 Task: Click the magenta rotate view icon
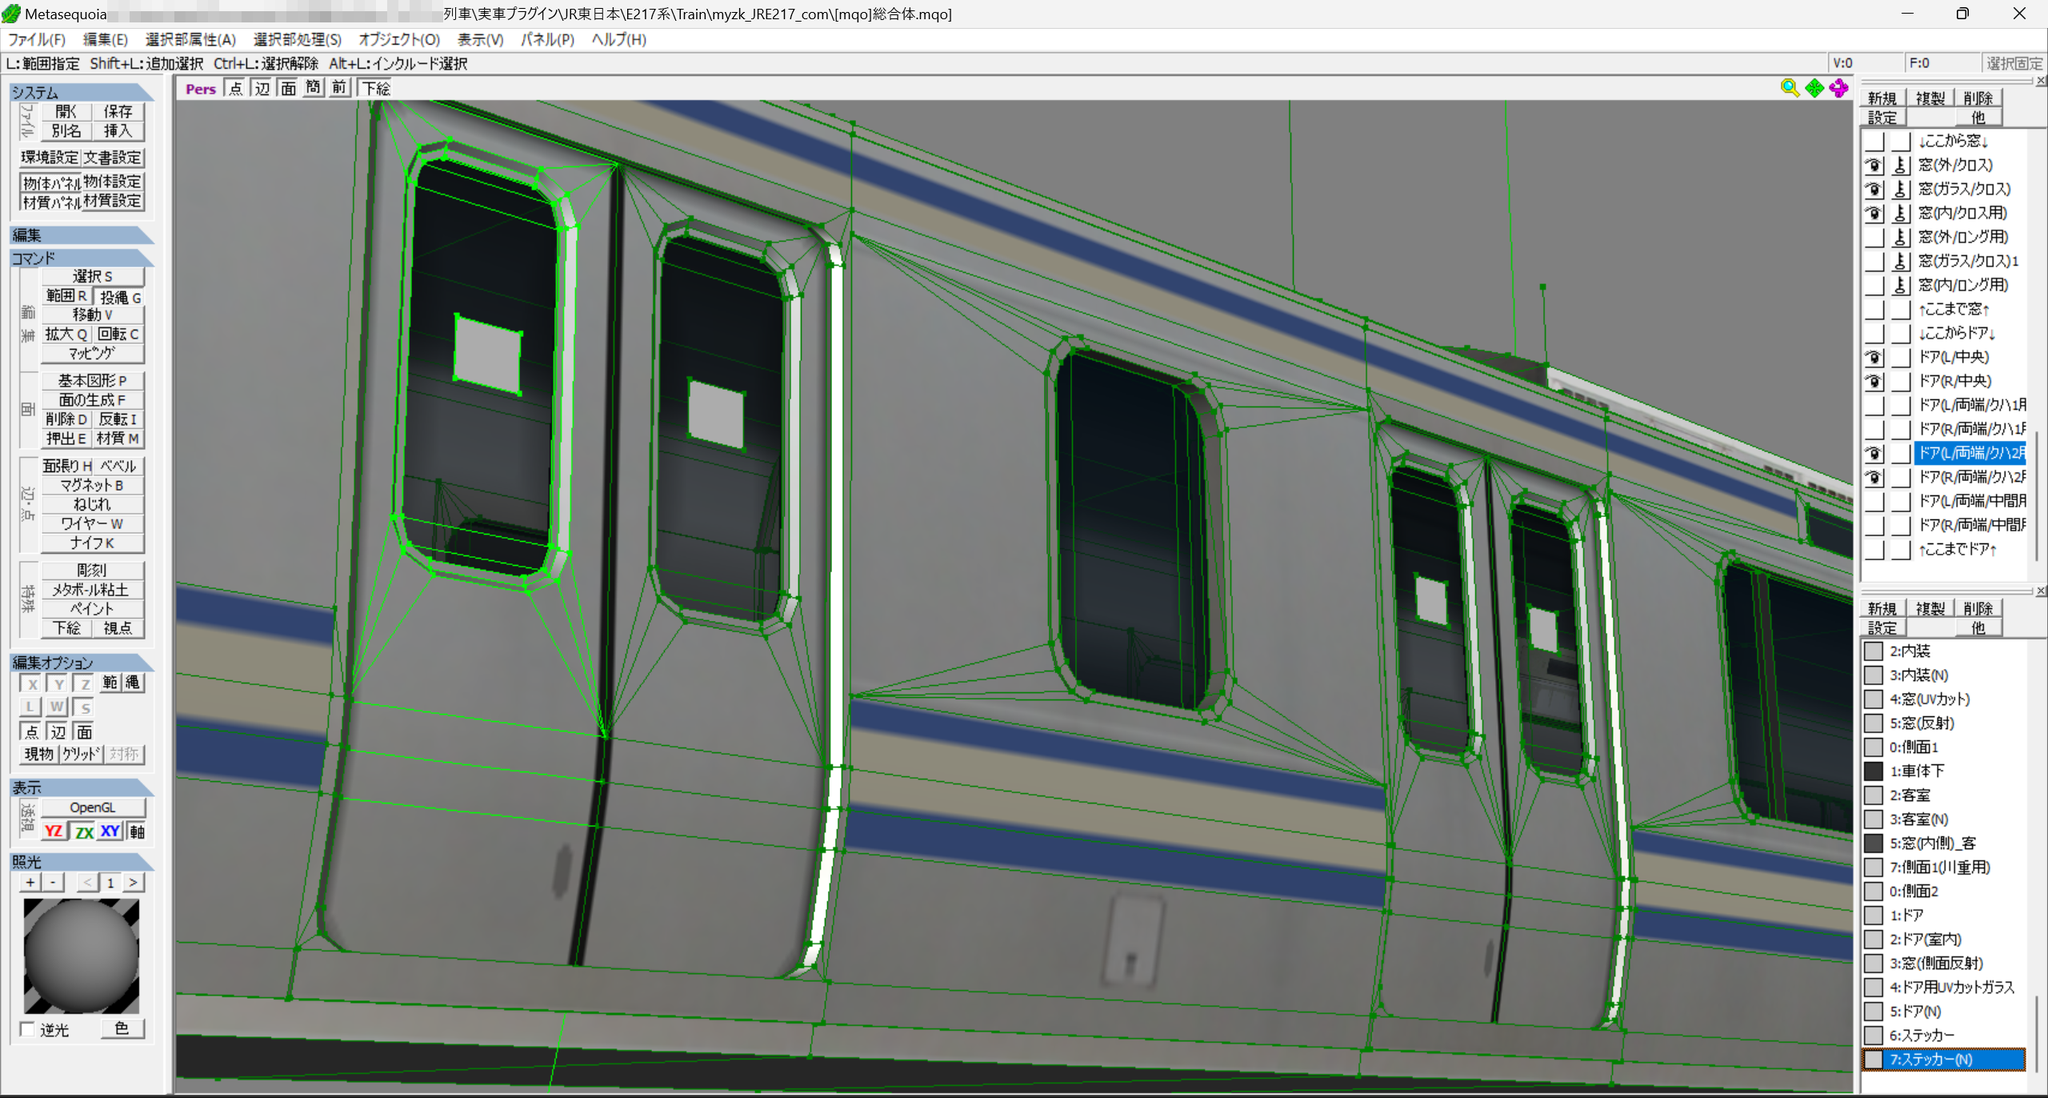[1839, 88]
